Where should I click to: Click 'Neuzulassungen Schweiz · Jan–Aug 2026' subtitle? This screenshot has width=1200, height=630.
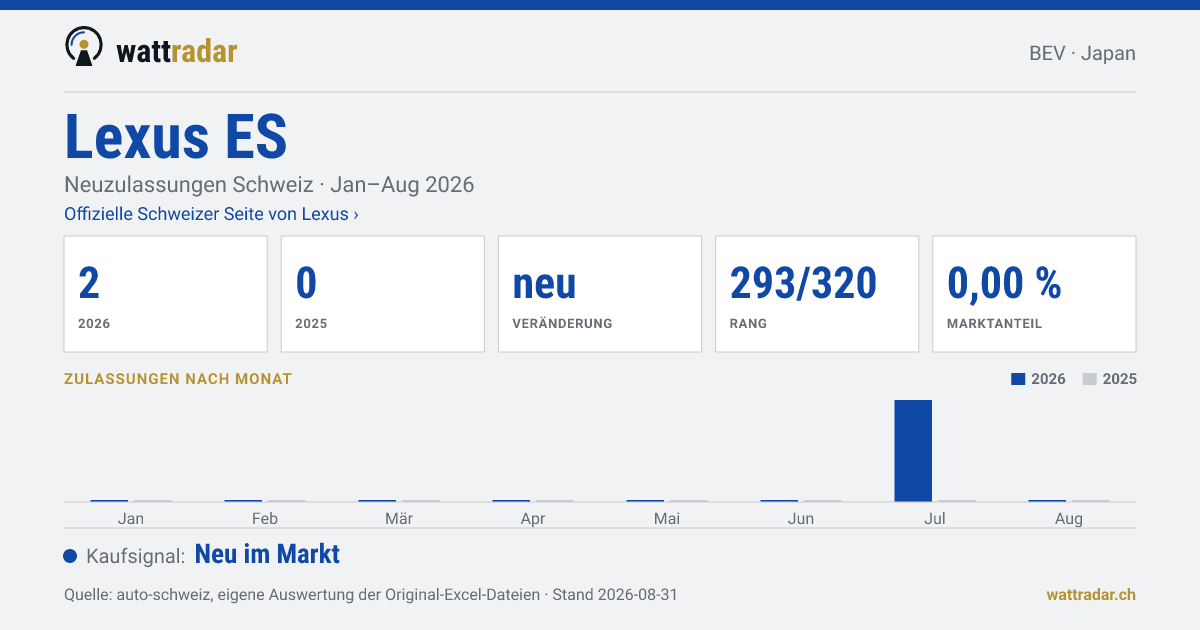(269, 185)
